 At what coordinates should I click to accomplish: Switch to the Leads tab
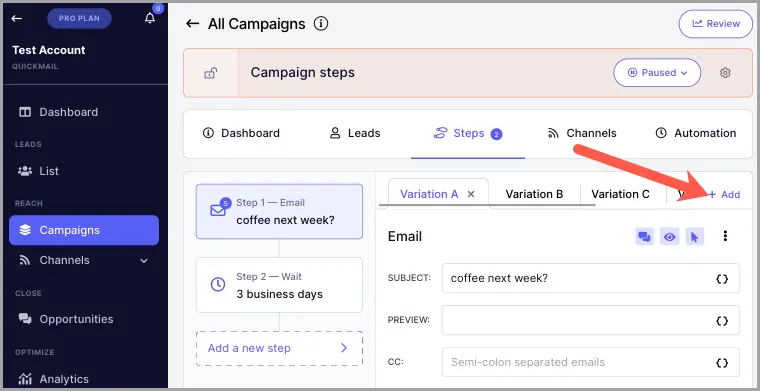355,133
